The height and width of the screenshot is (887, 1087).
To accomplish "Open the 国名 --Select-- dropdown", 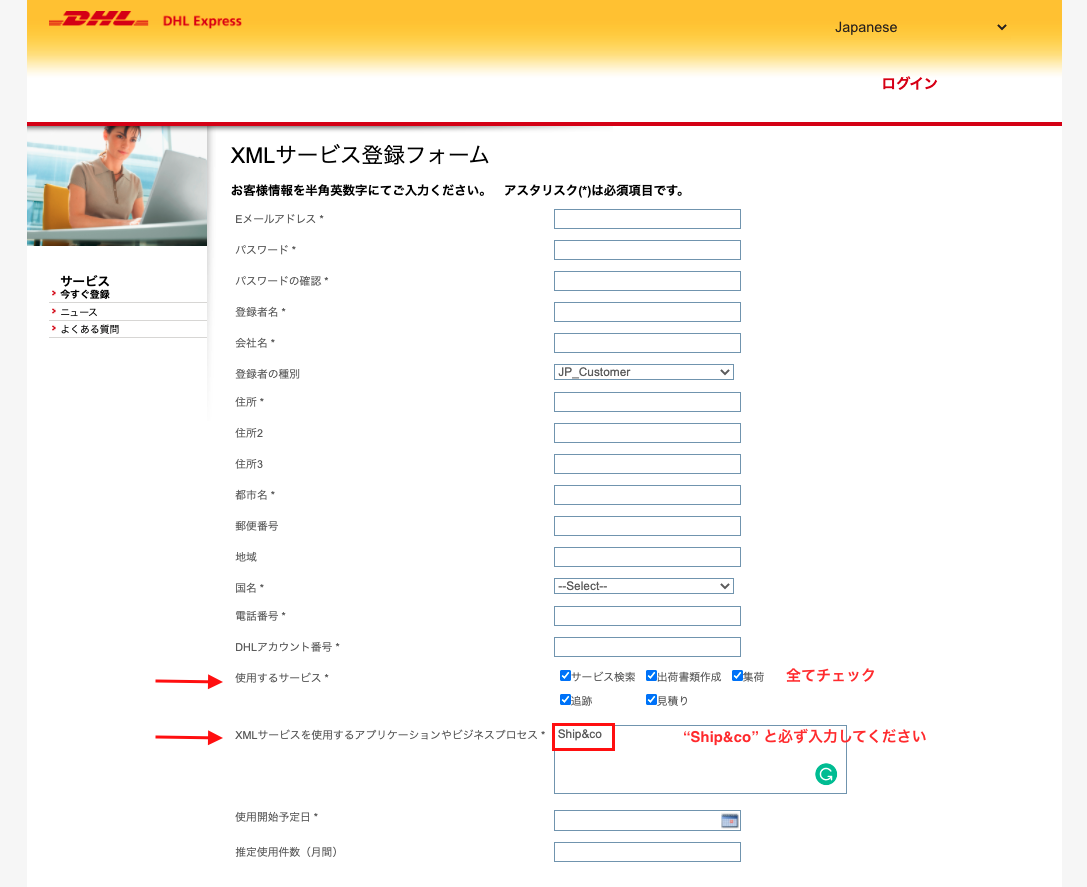I will tap(643, 586).
